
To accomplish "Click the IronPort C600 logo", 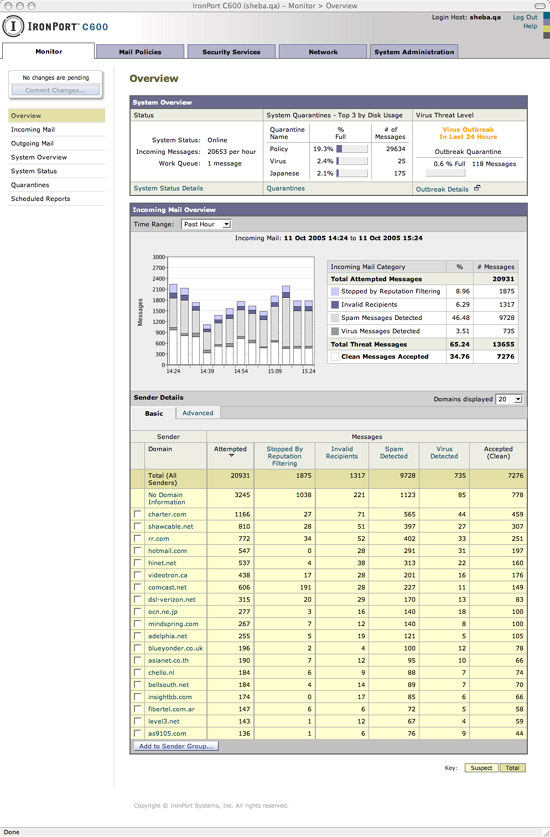I will pos(56,26).
